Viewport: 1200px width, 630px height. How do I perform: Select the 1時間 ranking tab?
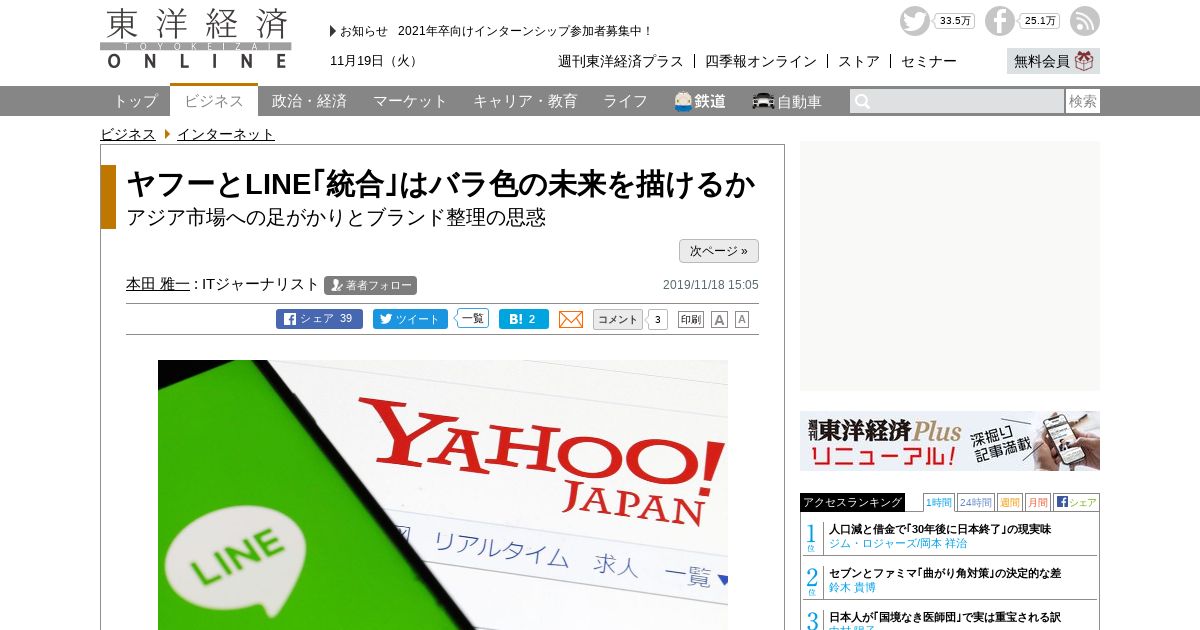pos(939,502)
